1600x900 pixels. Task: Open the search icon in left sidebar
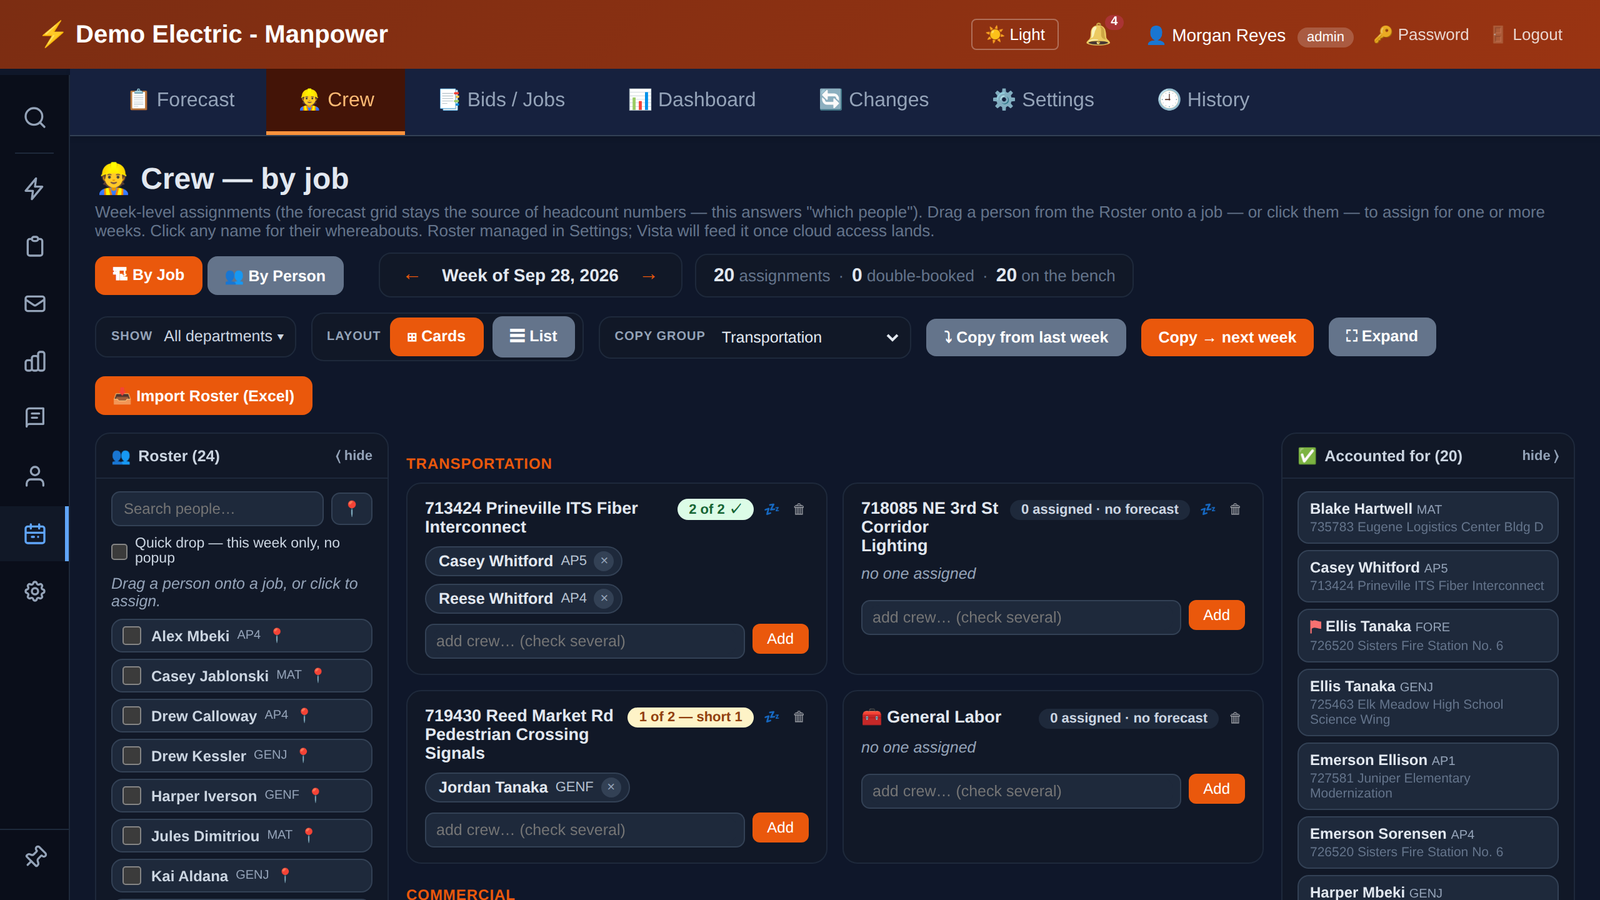point(35,118)
